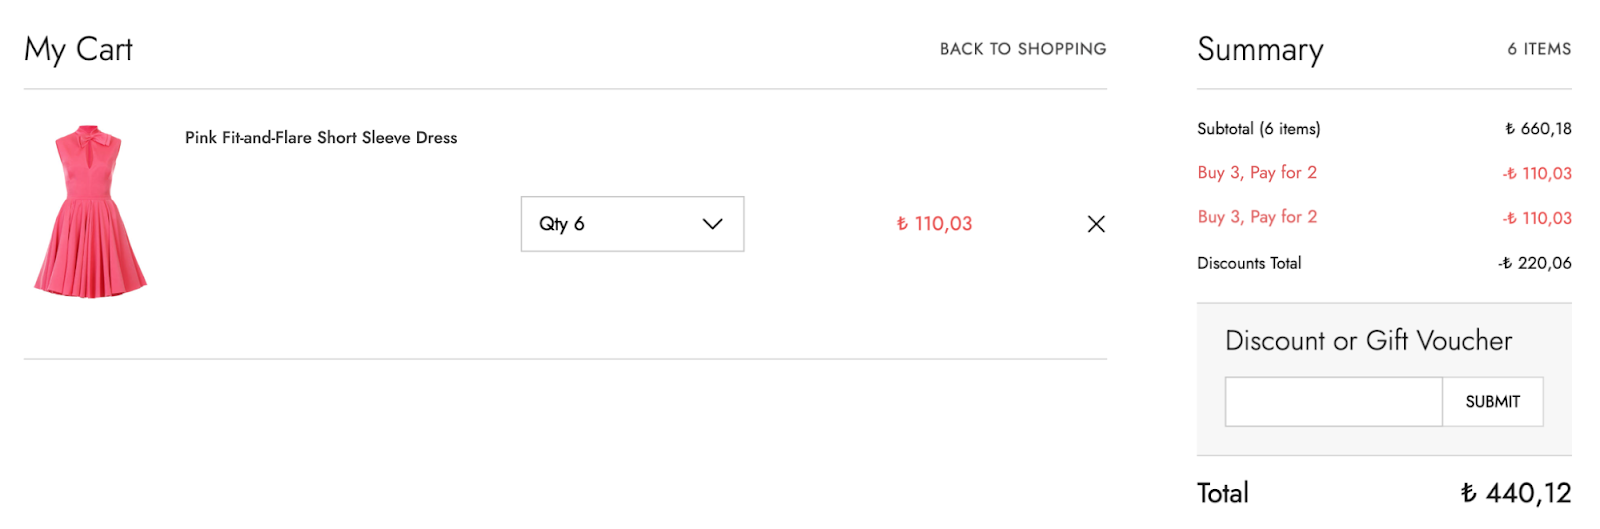Screen dimensions: 1600x529
Task: Click the chevron arrow in quantity selector
Action: coord(712,224)
